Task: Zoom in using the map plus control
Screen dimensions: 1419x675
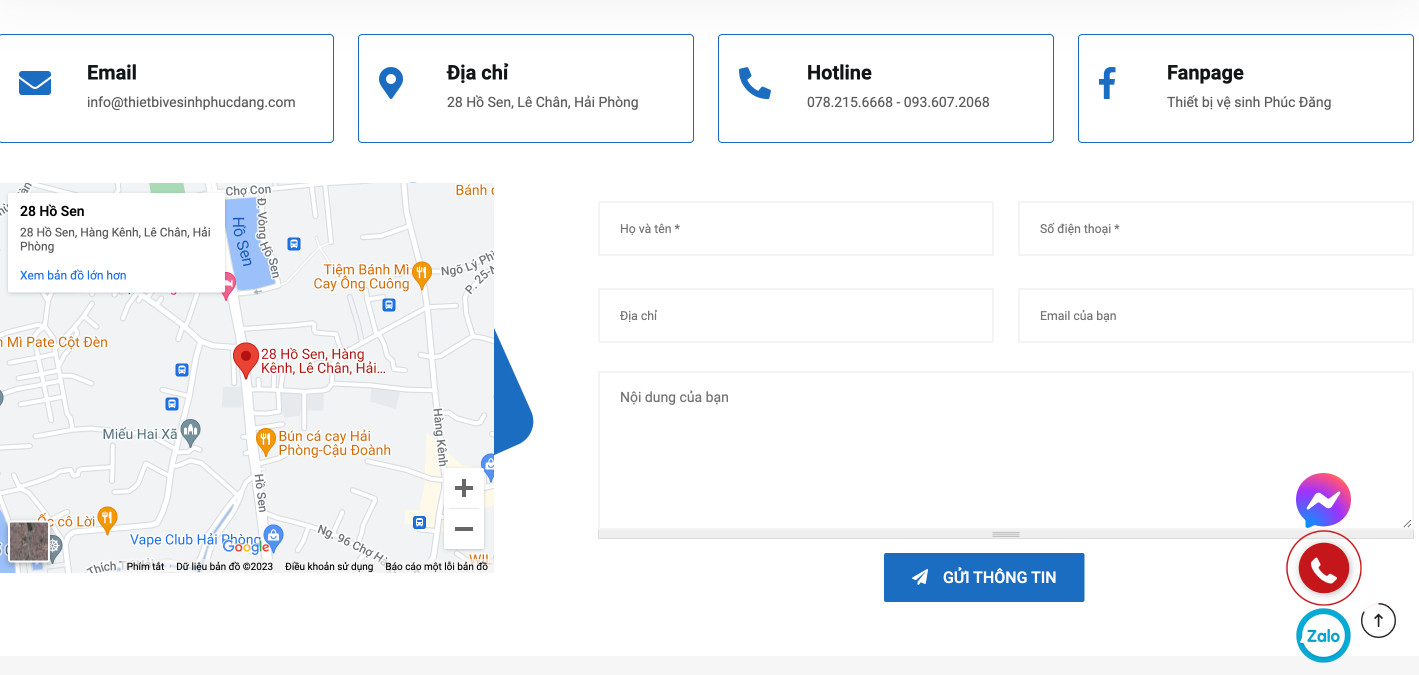Action: tap(463, 488)
